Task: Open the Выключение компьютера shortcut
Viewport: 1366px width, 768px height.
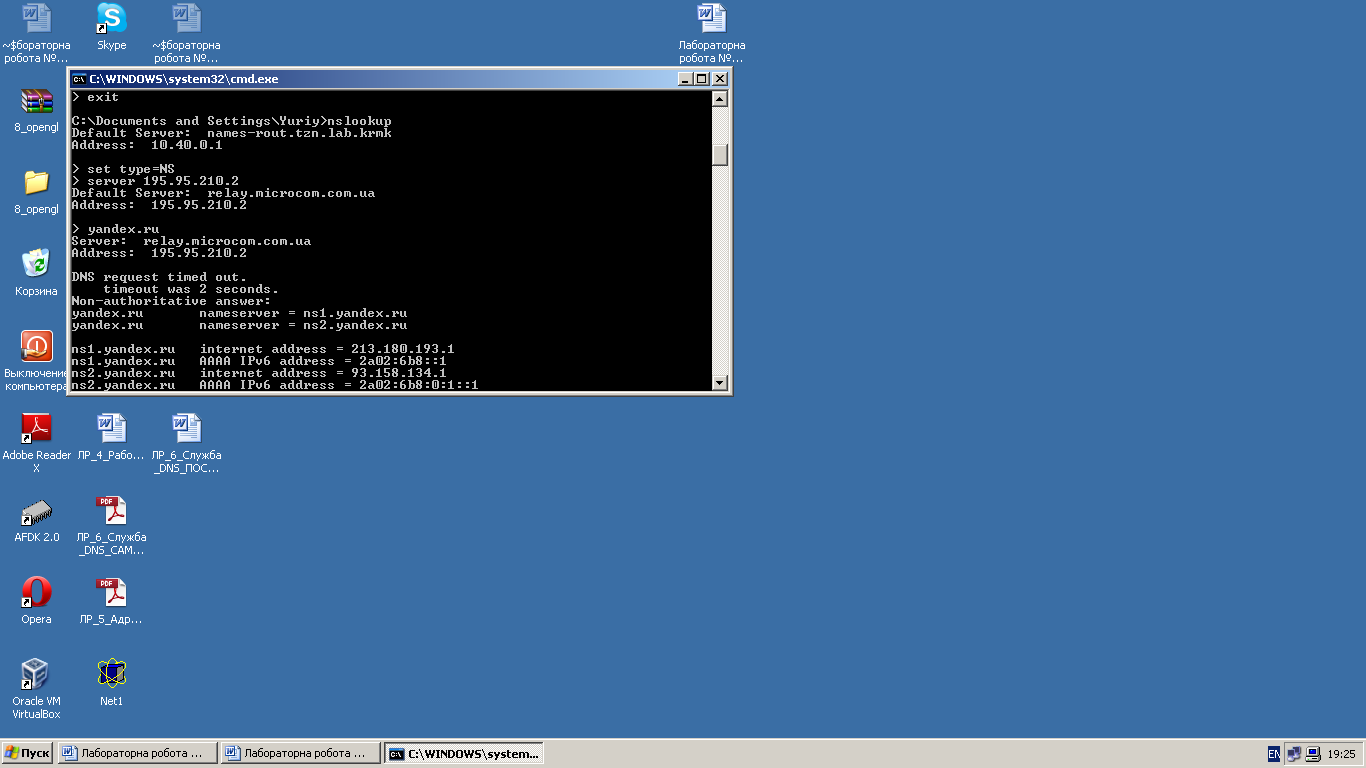Action: pos(36,361)
